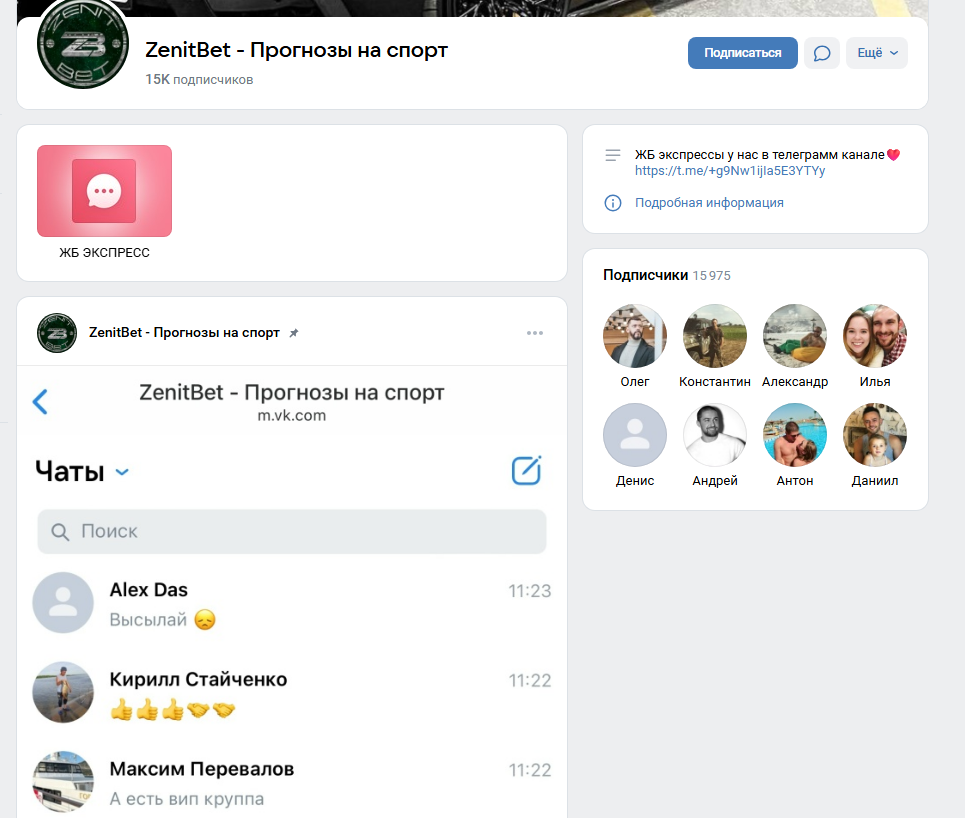Click the 15K подписчиков counter
965x818 pixels.
[185, 80]
